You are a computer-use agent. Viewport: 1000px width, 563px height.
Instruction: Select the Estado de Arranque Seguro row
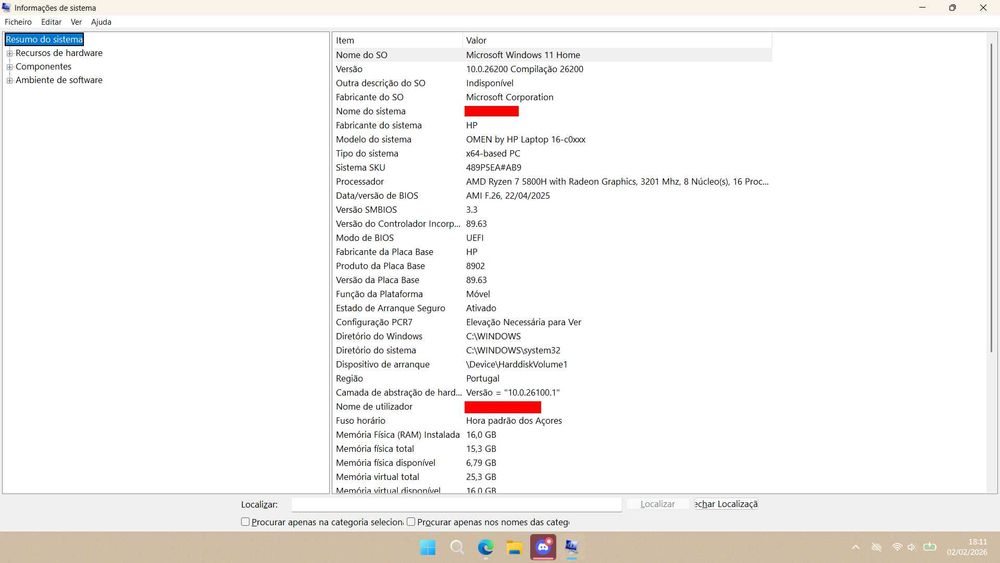(552, 308)
